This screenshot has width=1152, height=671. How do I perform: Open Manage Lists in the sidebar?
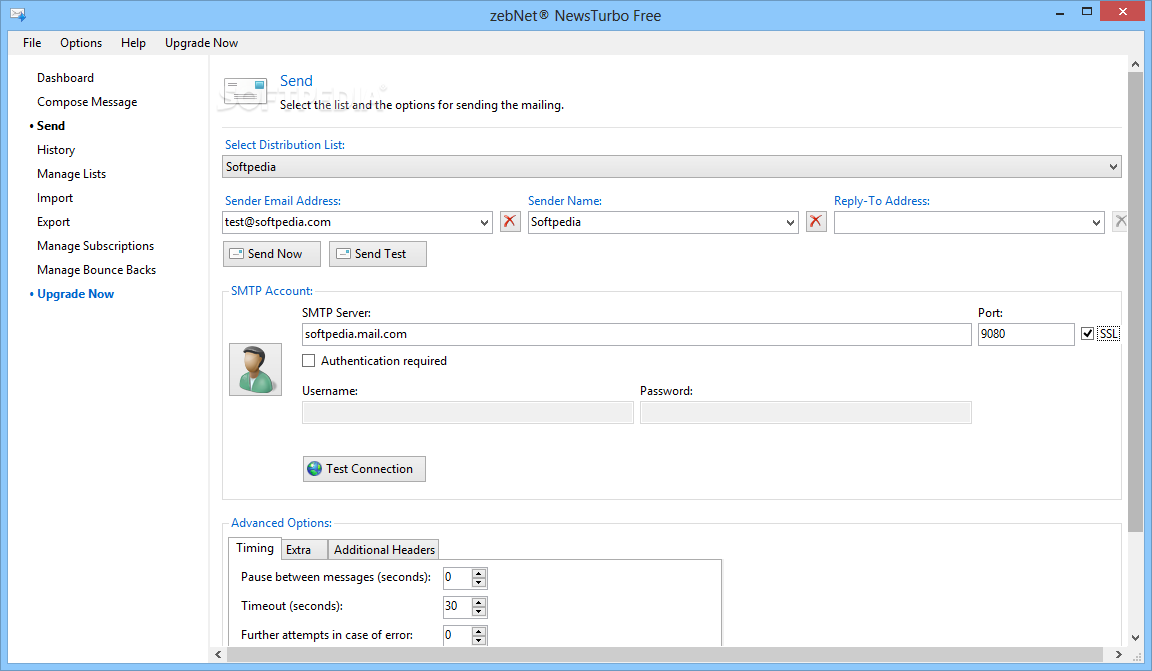point(71,174)
